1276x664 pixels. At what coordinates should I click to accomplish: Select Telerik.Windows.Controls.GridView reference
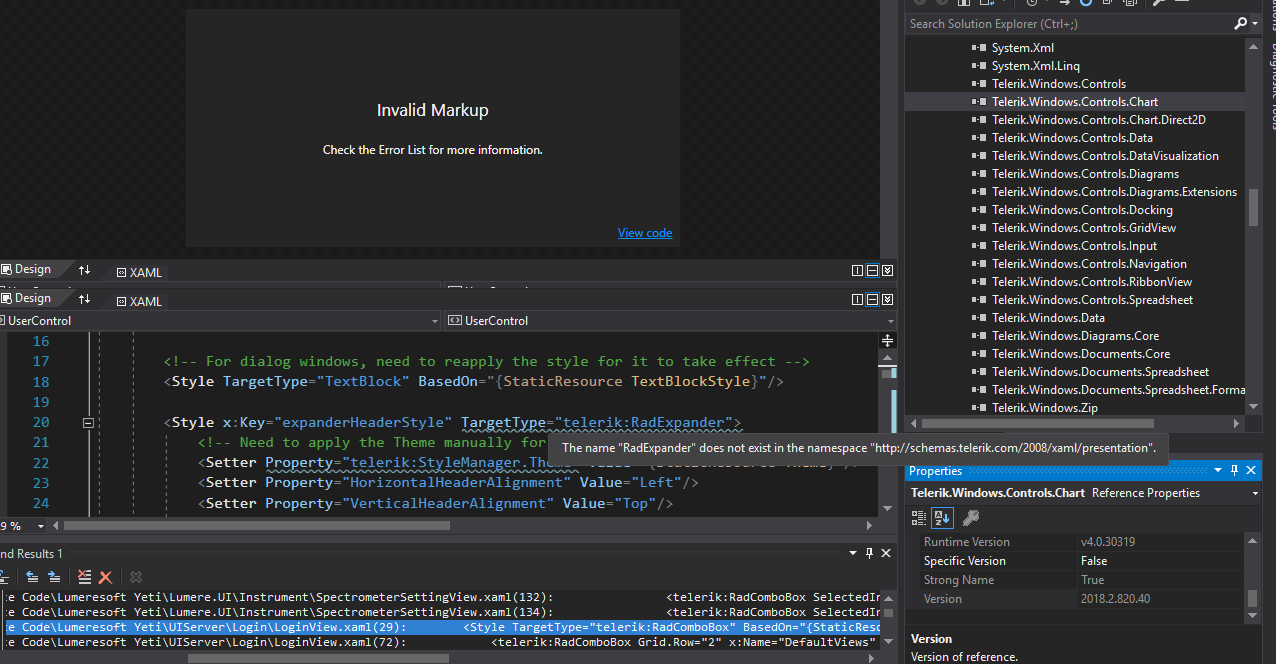tap(1083, 228)
